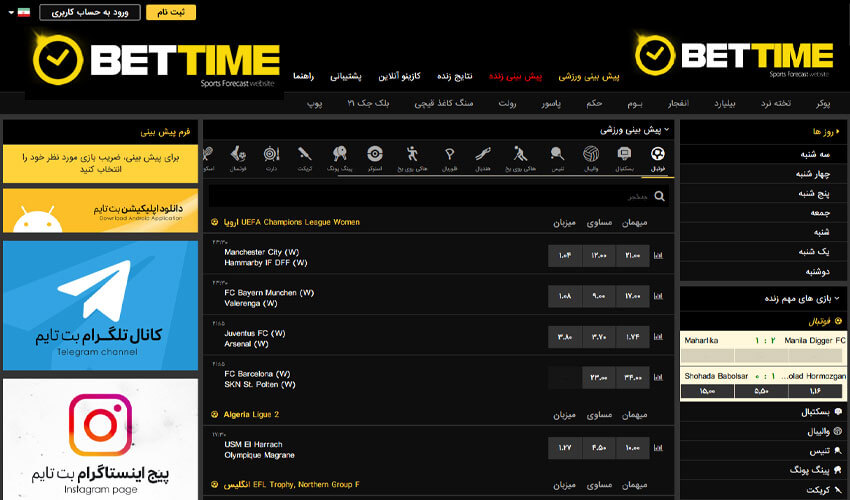Click league icon beside Algeria Ligue 2

click(x=215, y=414)
